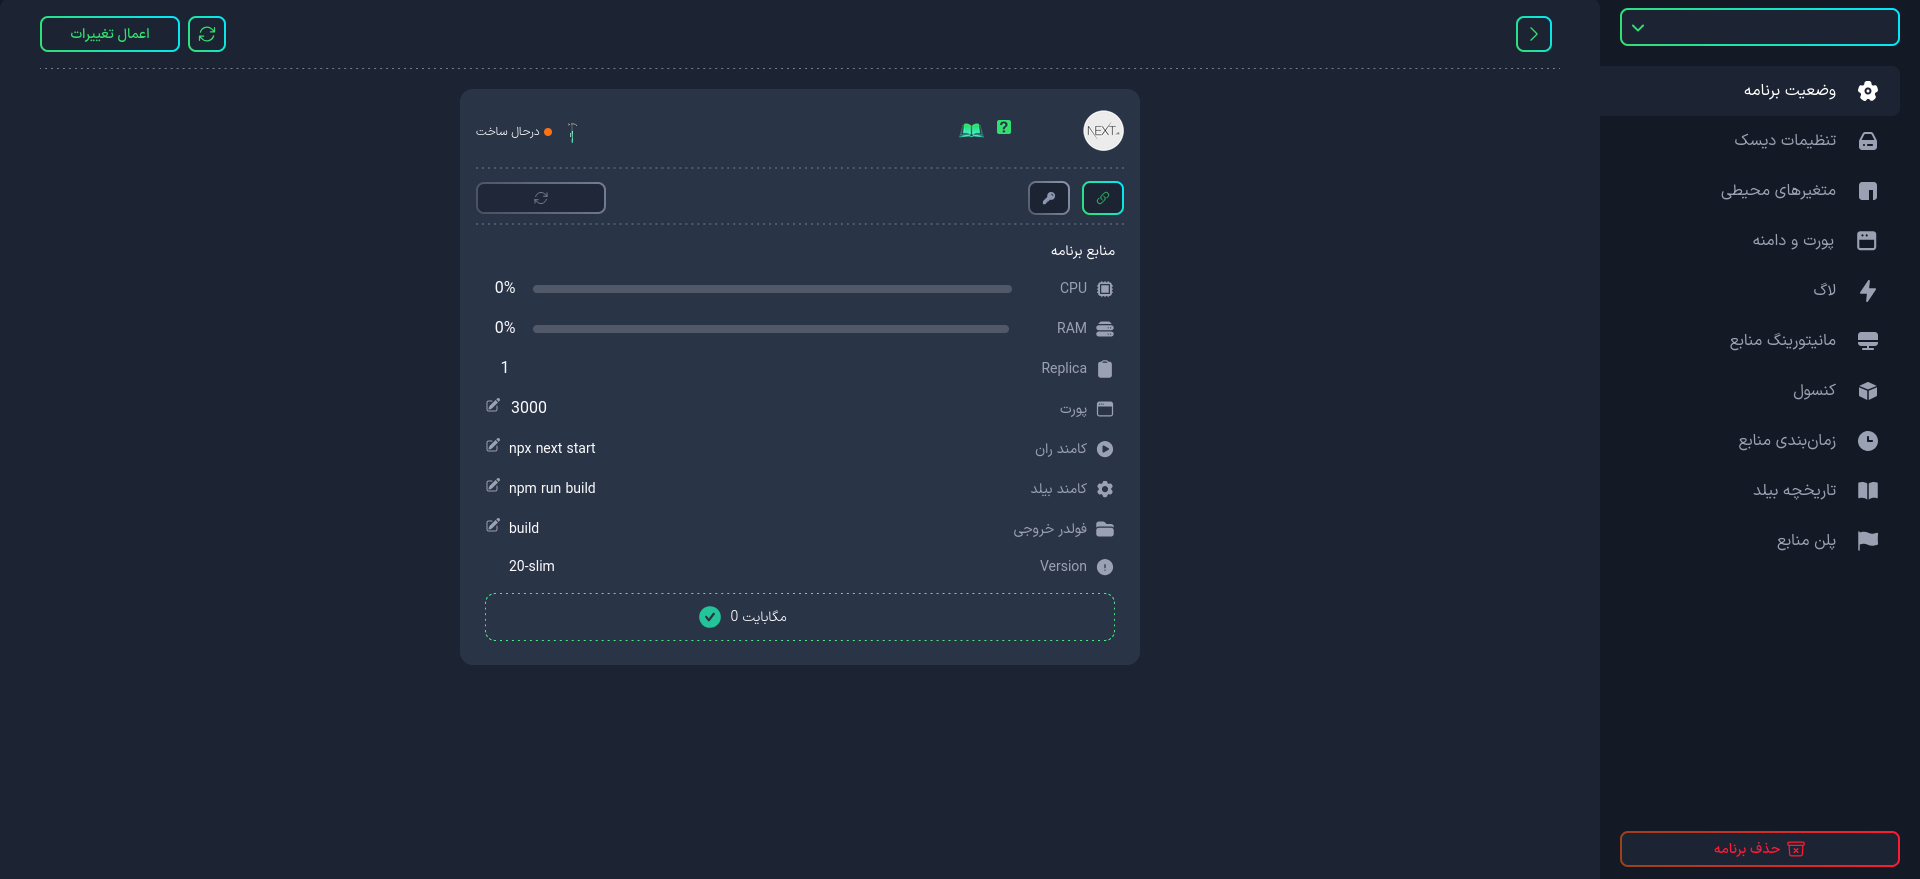Edit the npx next start run command
The height and width of the screenshot is (879, 1920).
pos(493,445)
